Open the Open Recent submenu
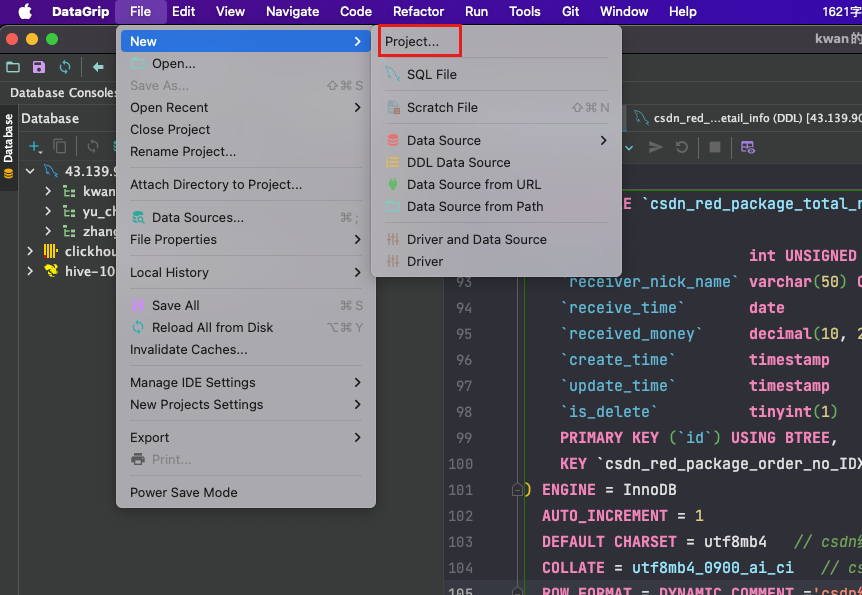The height and width of the screenshot is (595, 862). pyautogui.click(x=245, y=107)
